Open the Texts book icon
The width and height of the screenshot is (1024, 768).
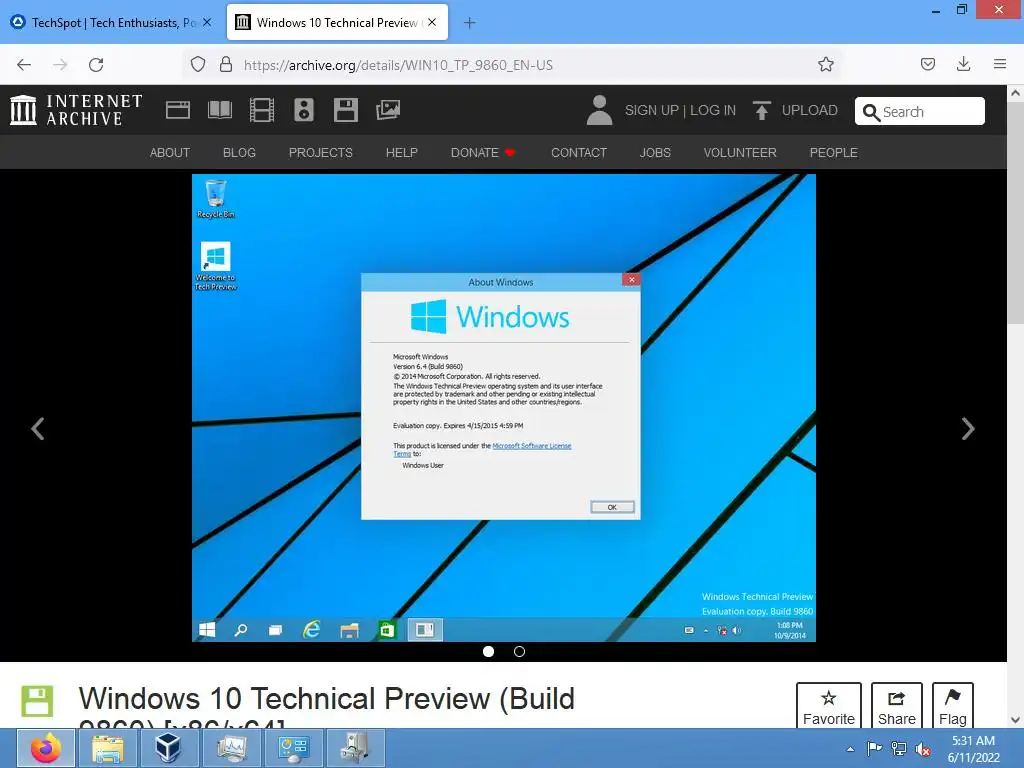tap(219, 110)
